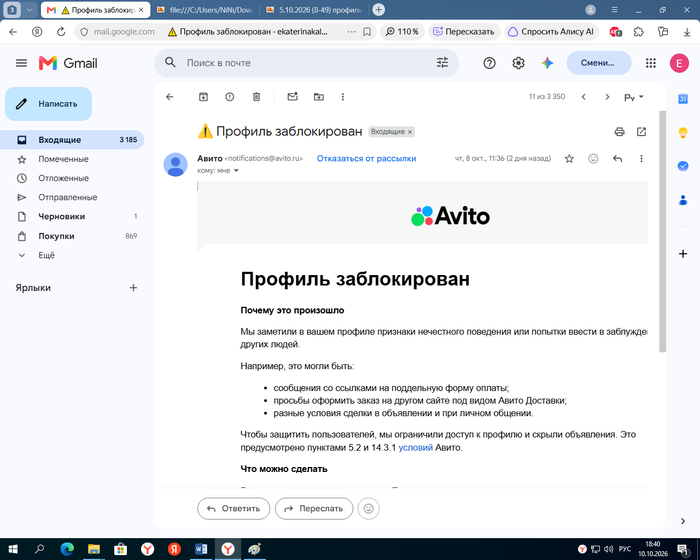The height and width of the screenshot is (560, 700).
Task: Open the email in a new window
Action: click(x=642, y=132)
